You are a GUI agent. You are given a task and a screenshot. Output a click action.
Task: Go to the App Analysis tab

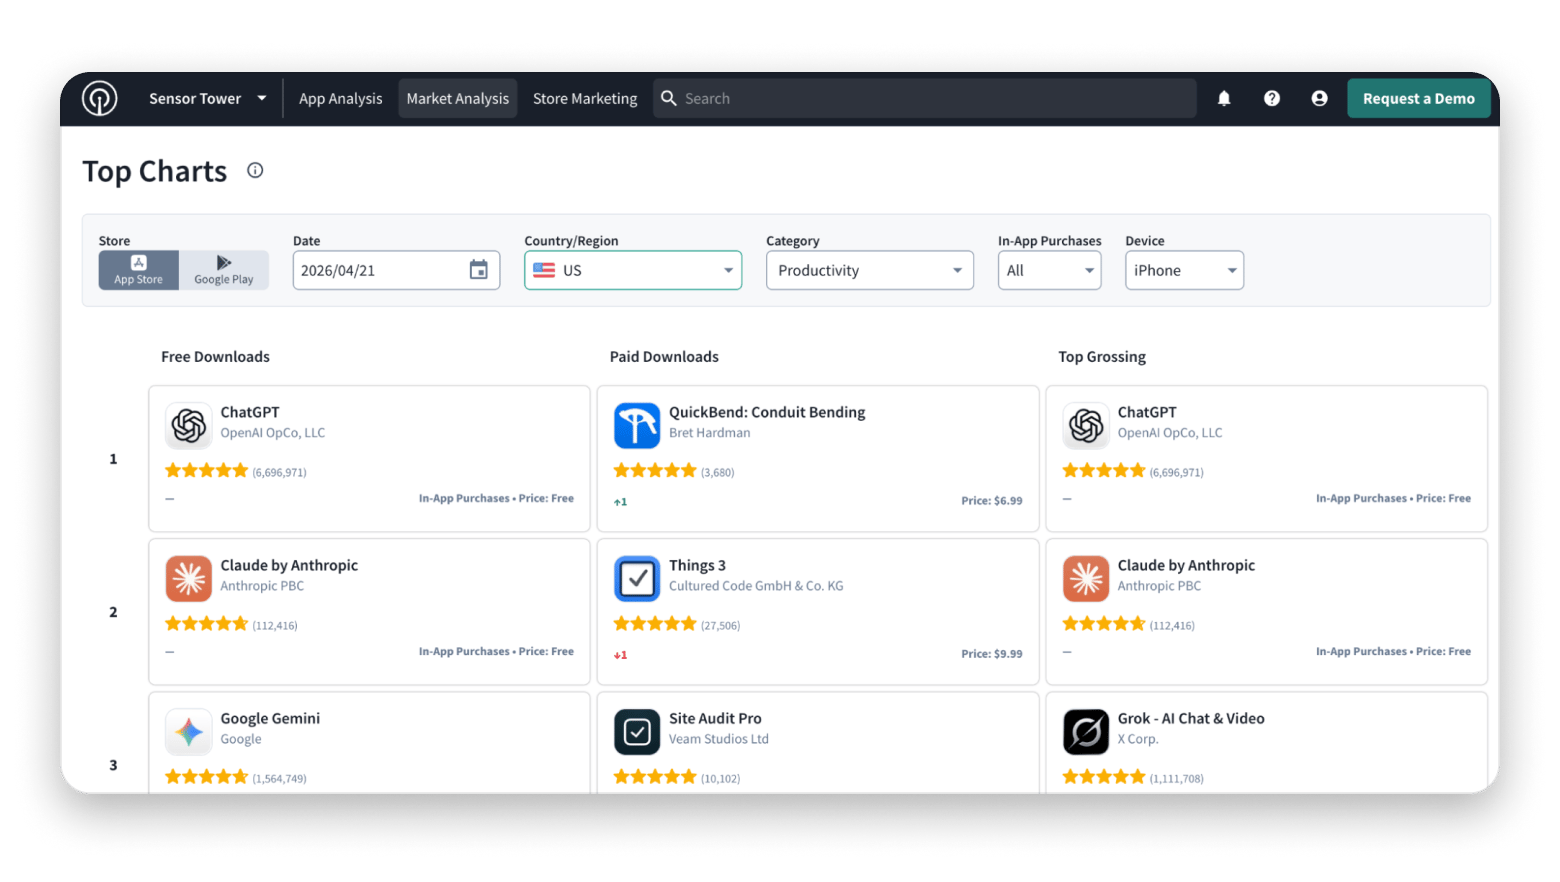pyautogui.click(x=340, y=98)
